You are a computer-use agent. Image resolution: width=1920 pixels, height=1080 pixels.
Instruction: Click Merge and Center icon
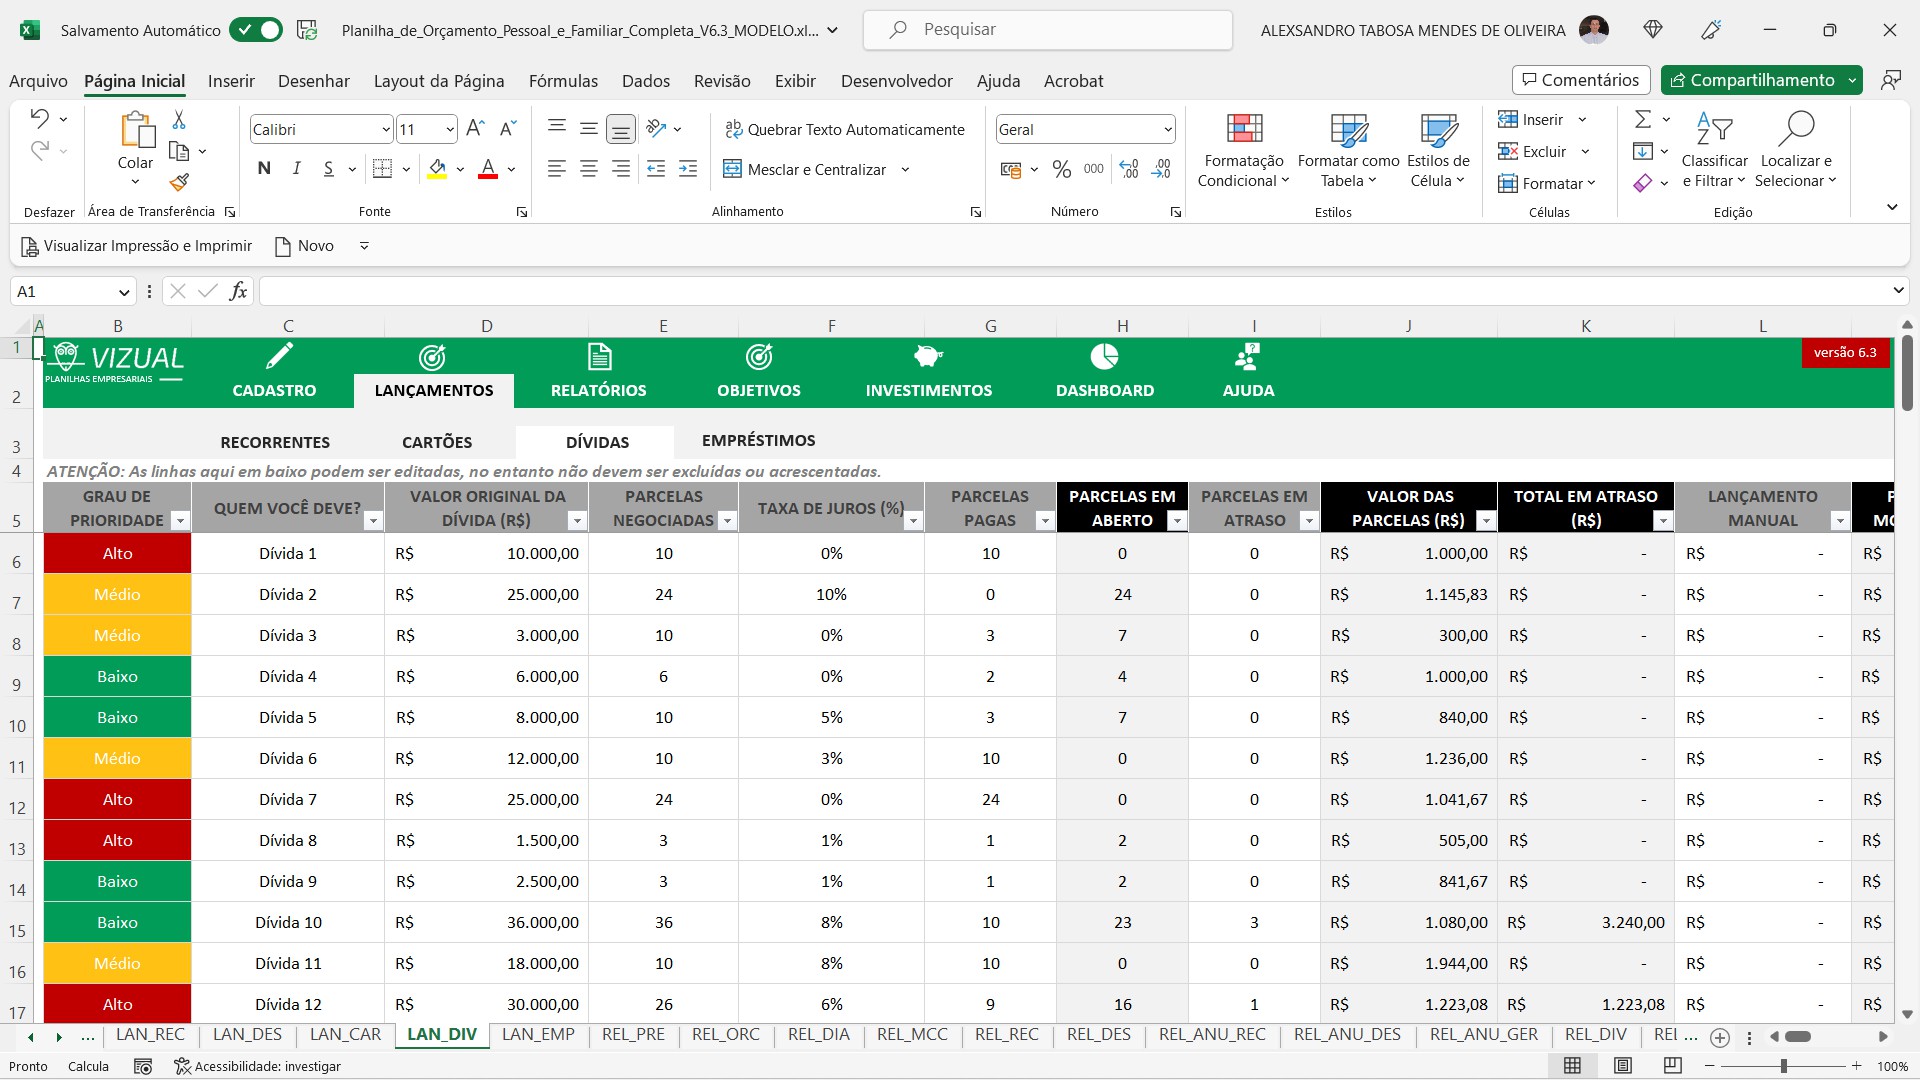pos(732,170)
